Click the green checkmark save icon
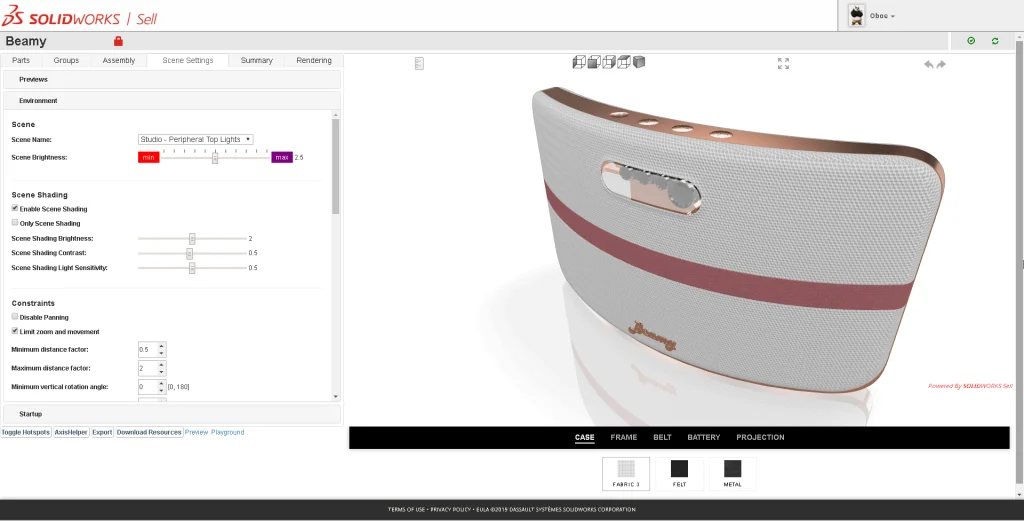Viewport: 1024px width, 521px height. (x=971, y=41)
